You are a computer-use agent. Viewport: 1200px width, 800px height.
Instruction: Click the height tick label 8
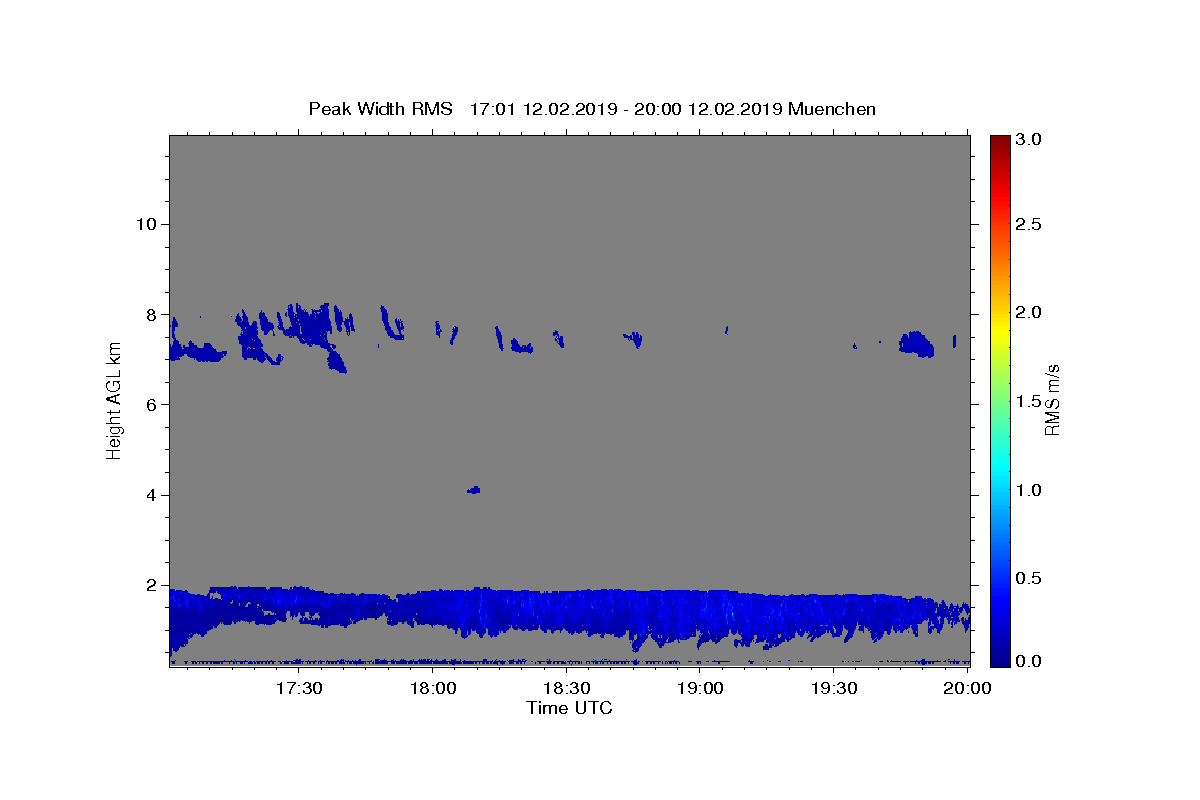149,314
